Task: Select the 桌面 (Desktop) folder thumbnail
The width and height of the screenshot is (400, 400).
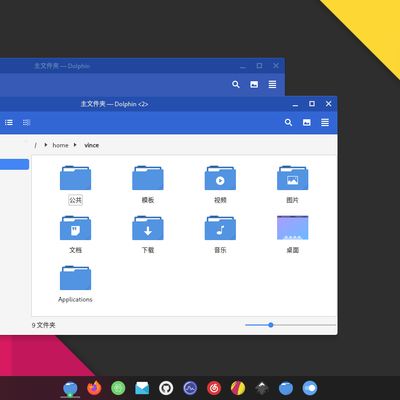Action: point(293,228)
